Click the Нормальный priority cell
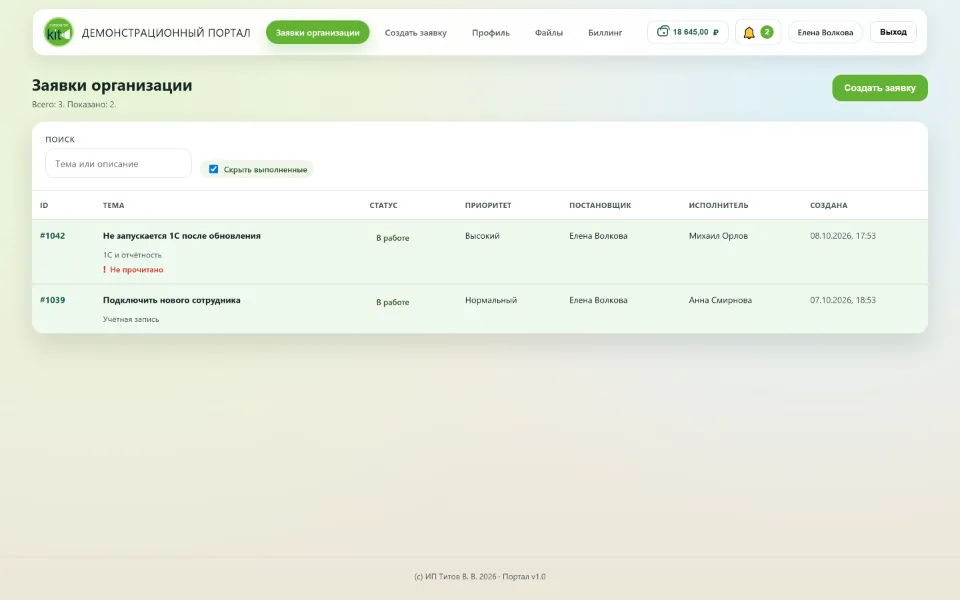 (491, 300)
